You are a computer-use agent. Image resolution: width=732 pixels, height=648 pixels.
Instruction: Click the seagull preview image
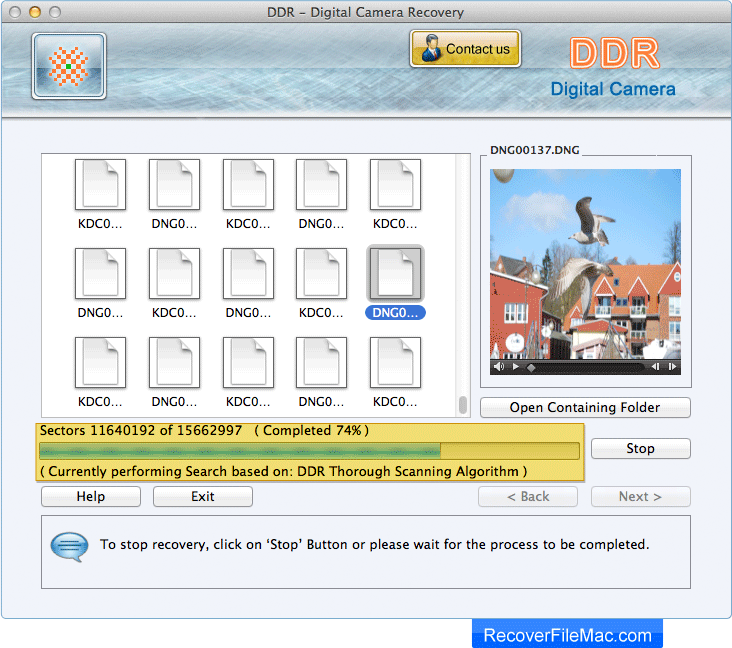point(585,264)
